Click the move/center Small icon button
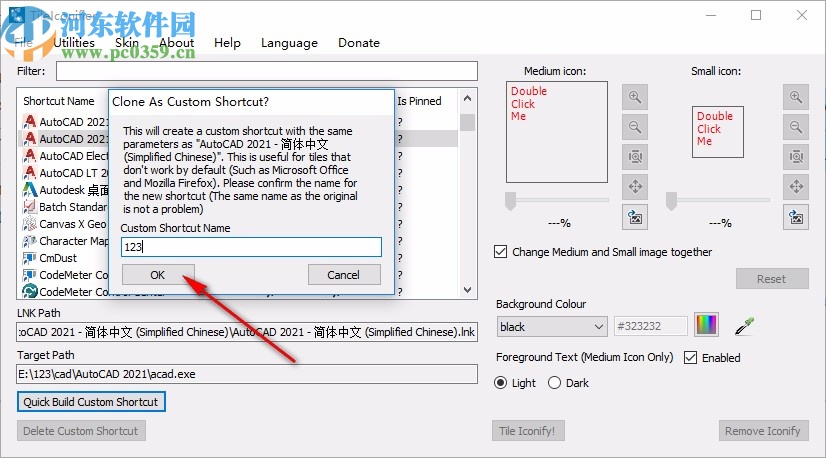The width and height of the screenshot is (826, 458). point(795,187)
